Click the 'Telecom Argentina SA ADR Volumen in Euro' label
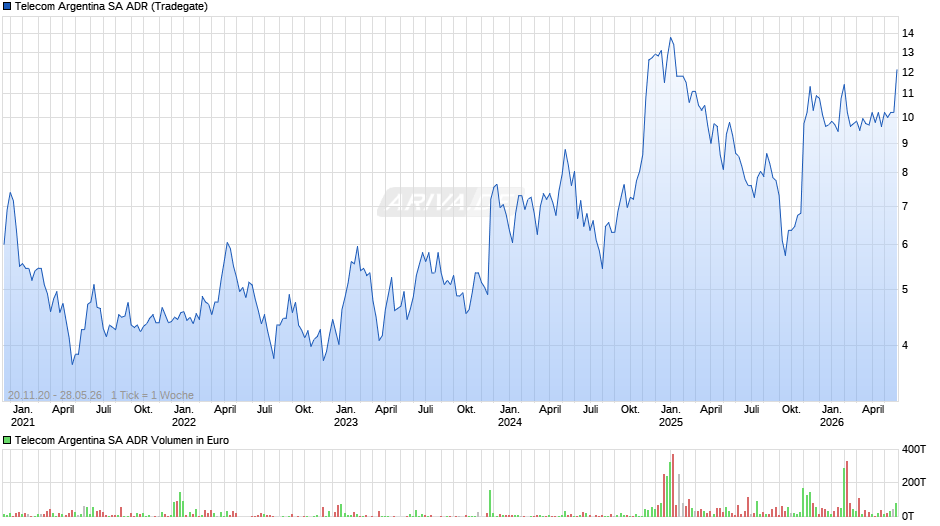Screen dimensions: 940x526 point(122,440)
